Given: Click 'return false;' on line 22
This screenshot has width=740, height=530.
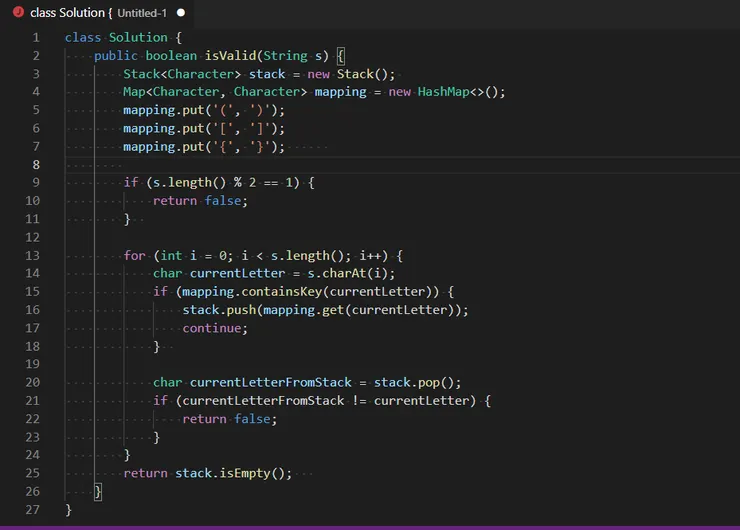Looking at the screenshot, I should [x=229, y=419].
